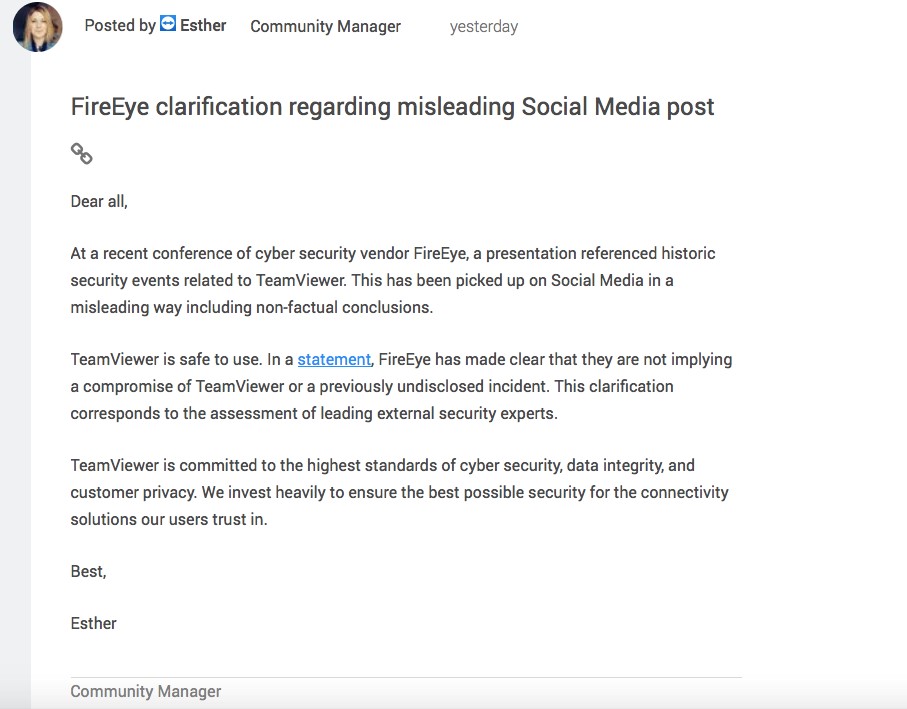907x709 pixels.
Task: Click the paragraph starting 'At a recent conference'
Action: [393, 280]
